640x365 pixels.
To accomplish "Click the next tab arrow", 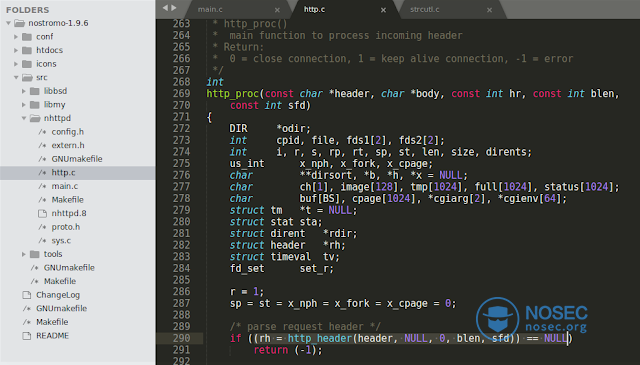I will [174, 8].
